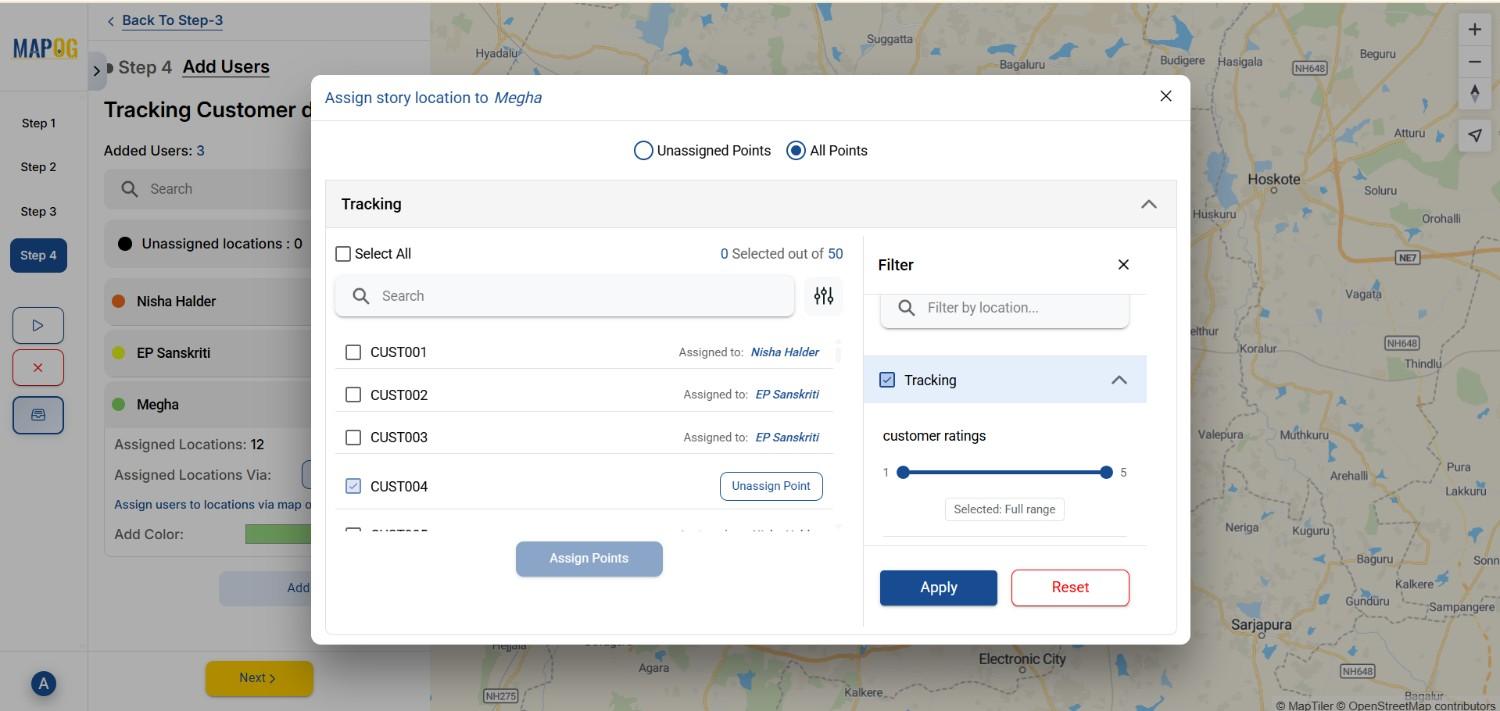This screenshot has height=711, width=1500.
Task: Click the play icon in the left sidebar
Action: [38, 324]
